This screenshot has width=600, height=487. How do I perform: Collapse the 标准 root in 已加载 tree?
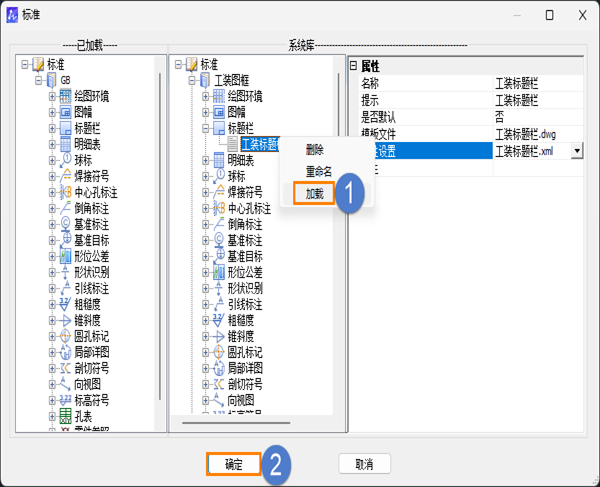[x=25, y=64]
